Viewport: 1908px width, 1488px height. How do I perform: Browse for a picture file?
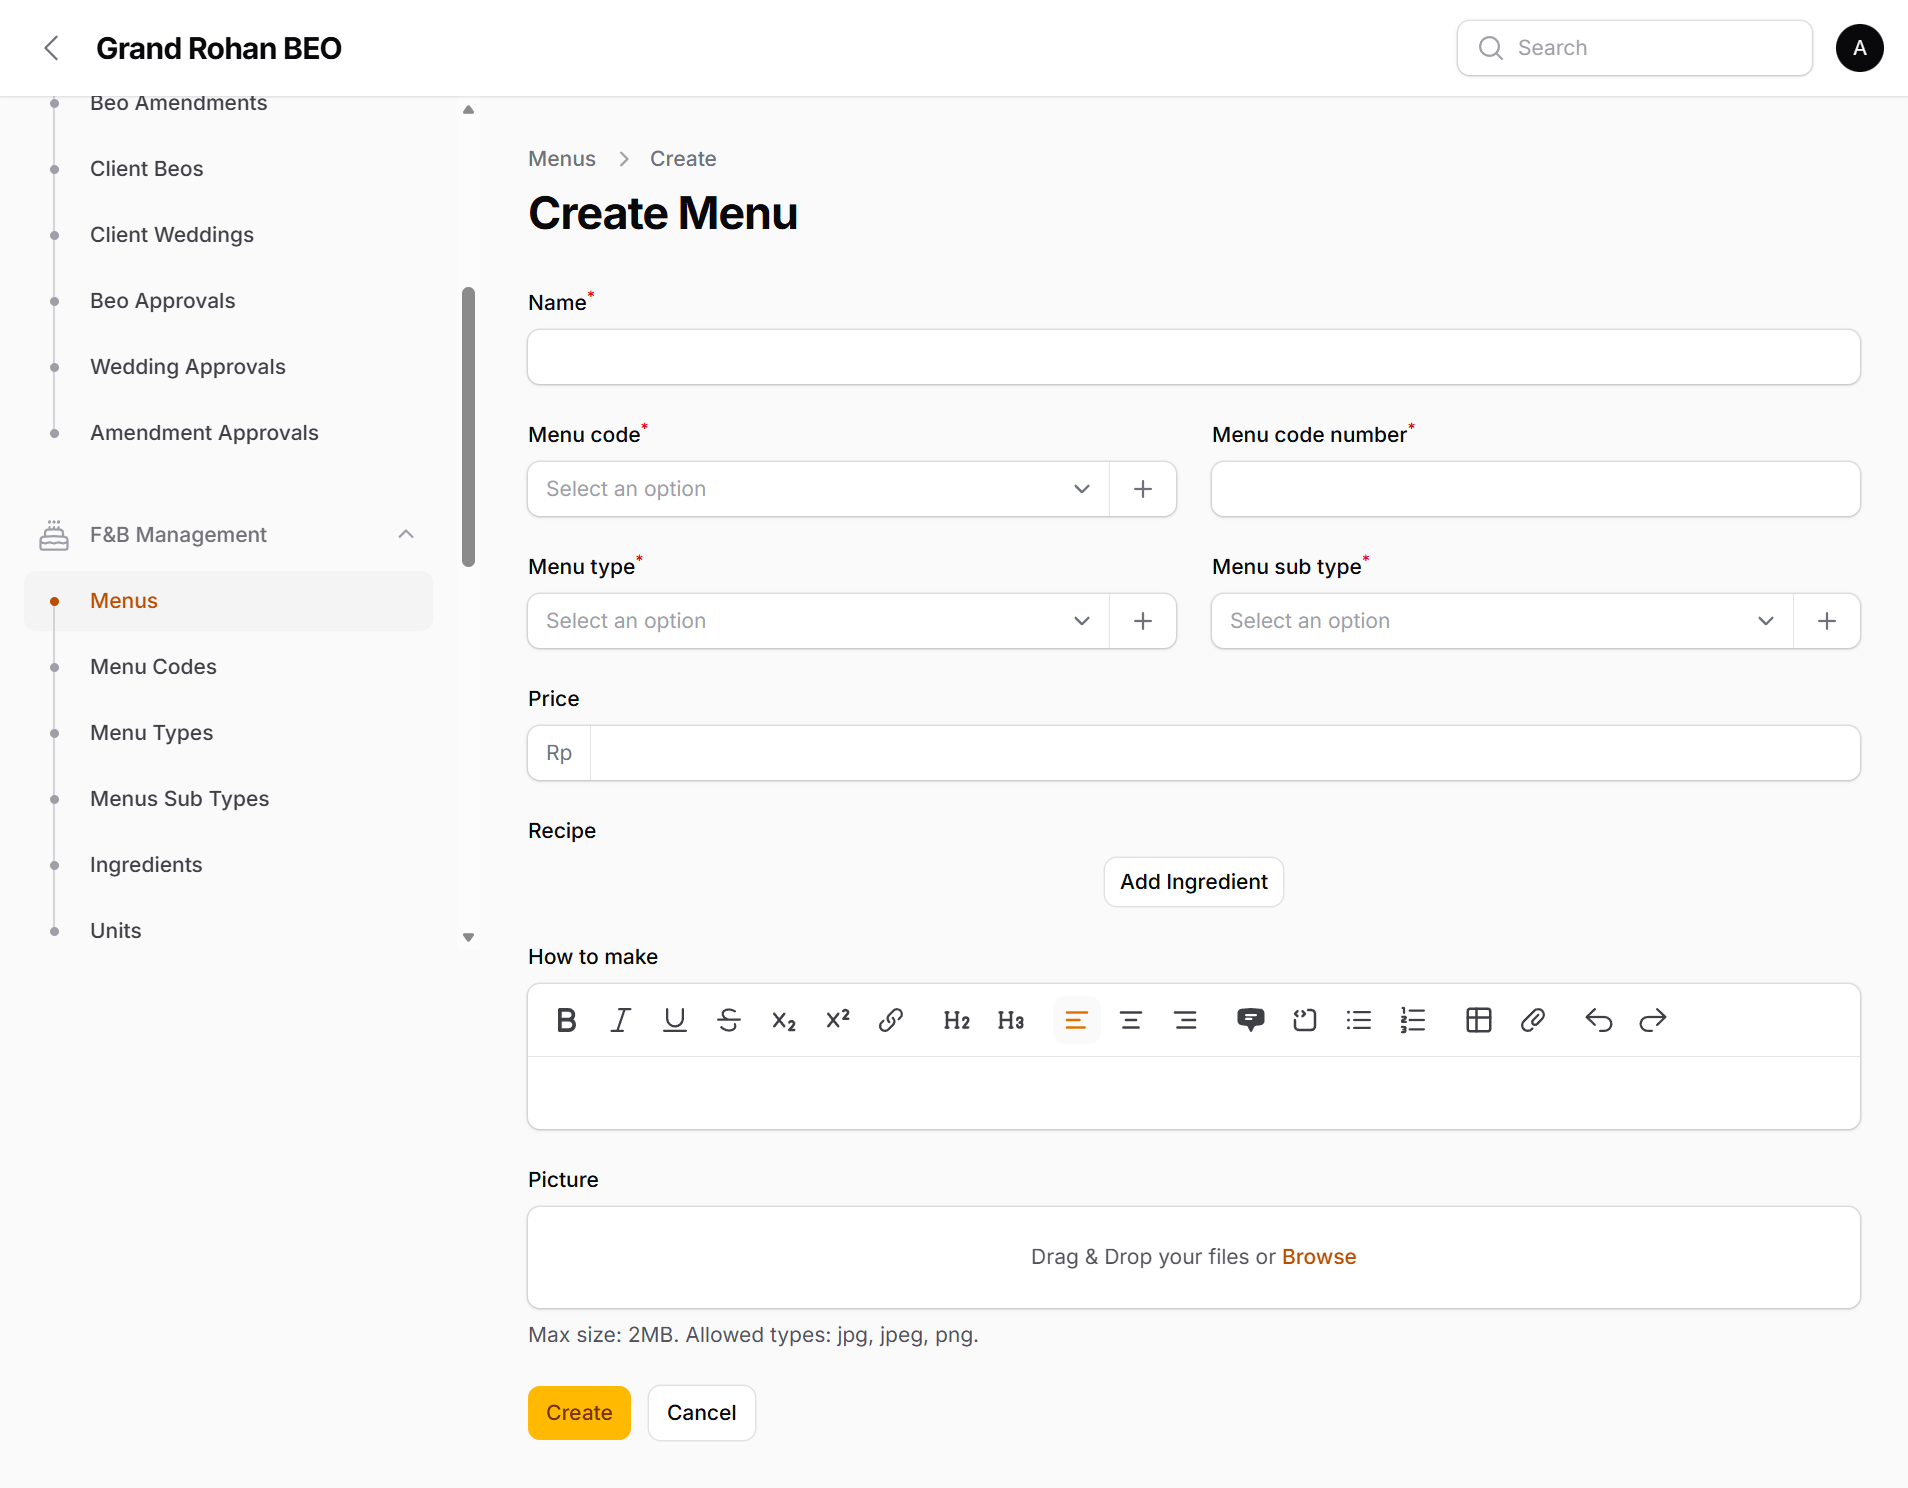(x=1319, y=1257)
